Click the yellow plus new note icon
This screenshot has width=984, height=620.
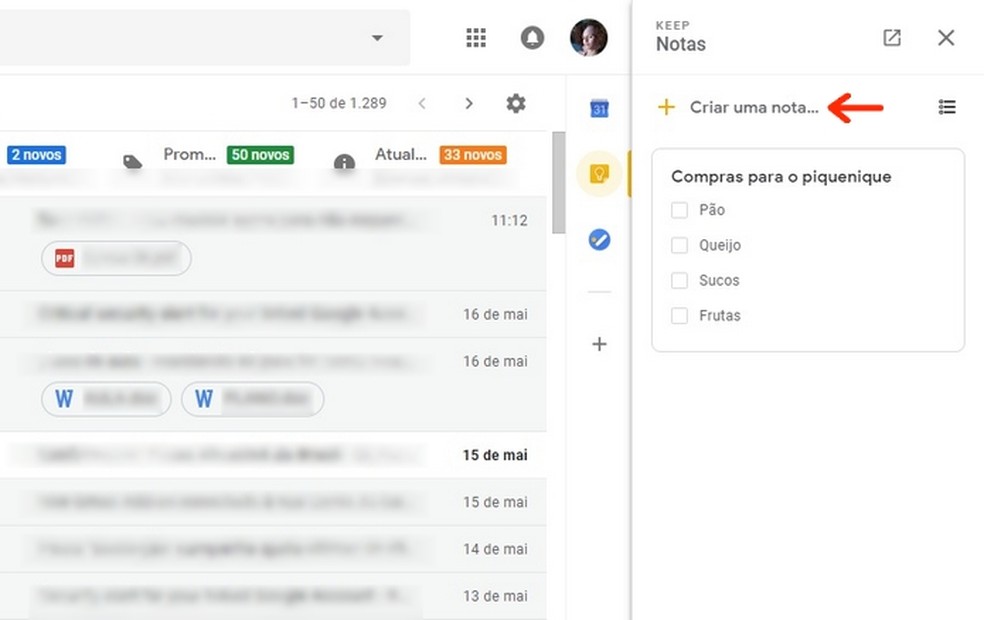pos(666,107)
